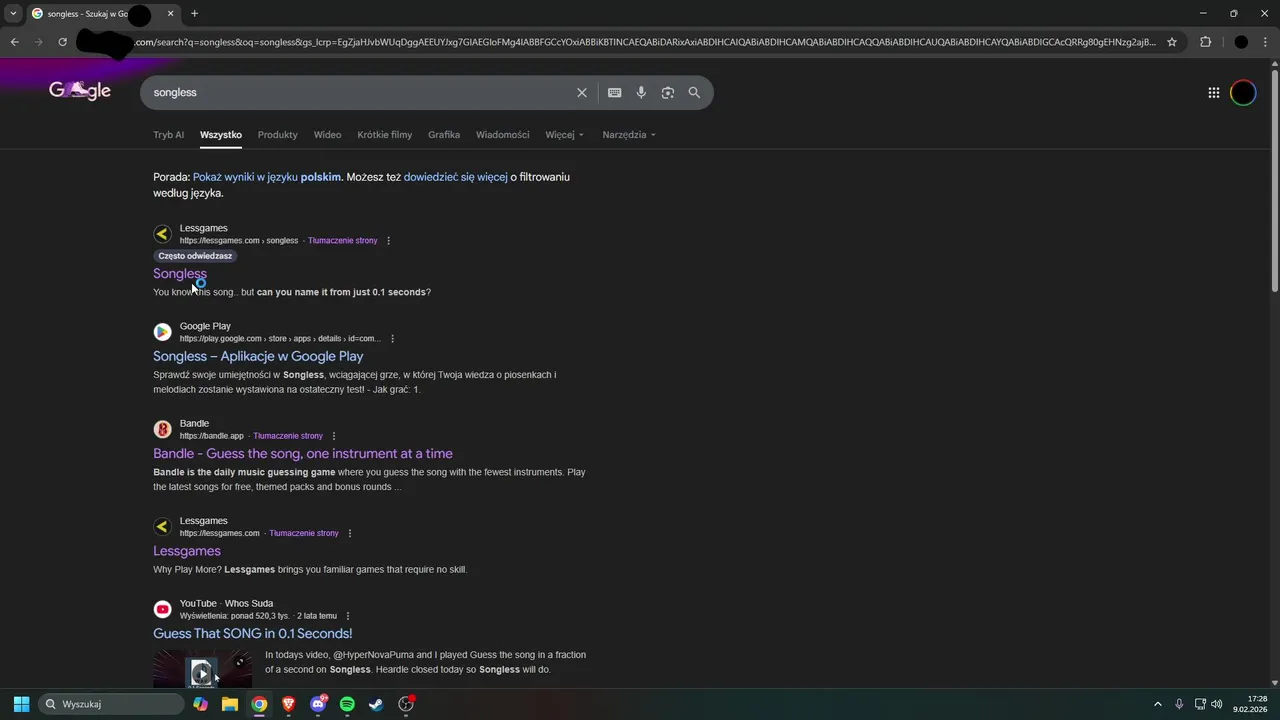Click the Często odwiedzasz badge
This screenshot has height=720, width=1280.
coord(195,256)
